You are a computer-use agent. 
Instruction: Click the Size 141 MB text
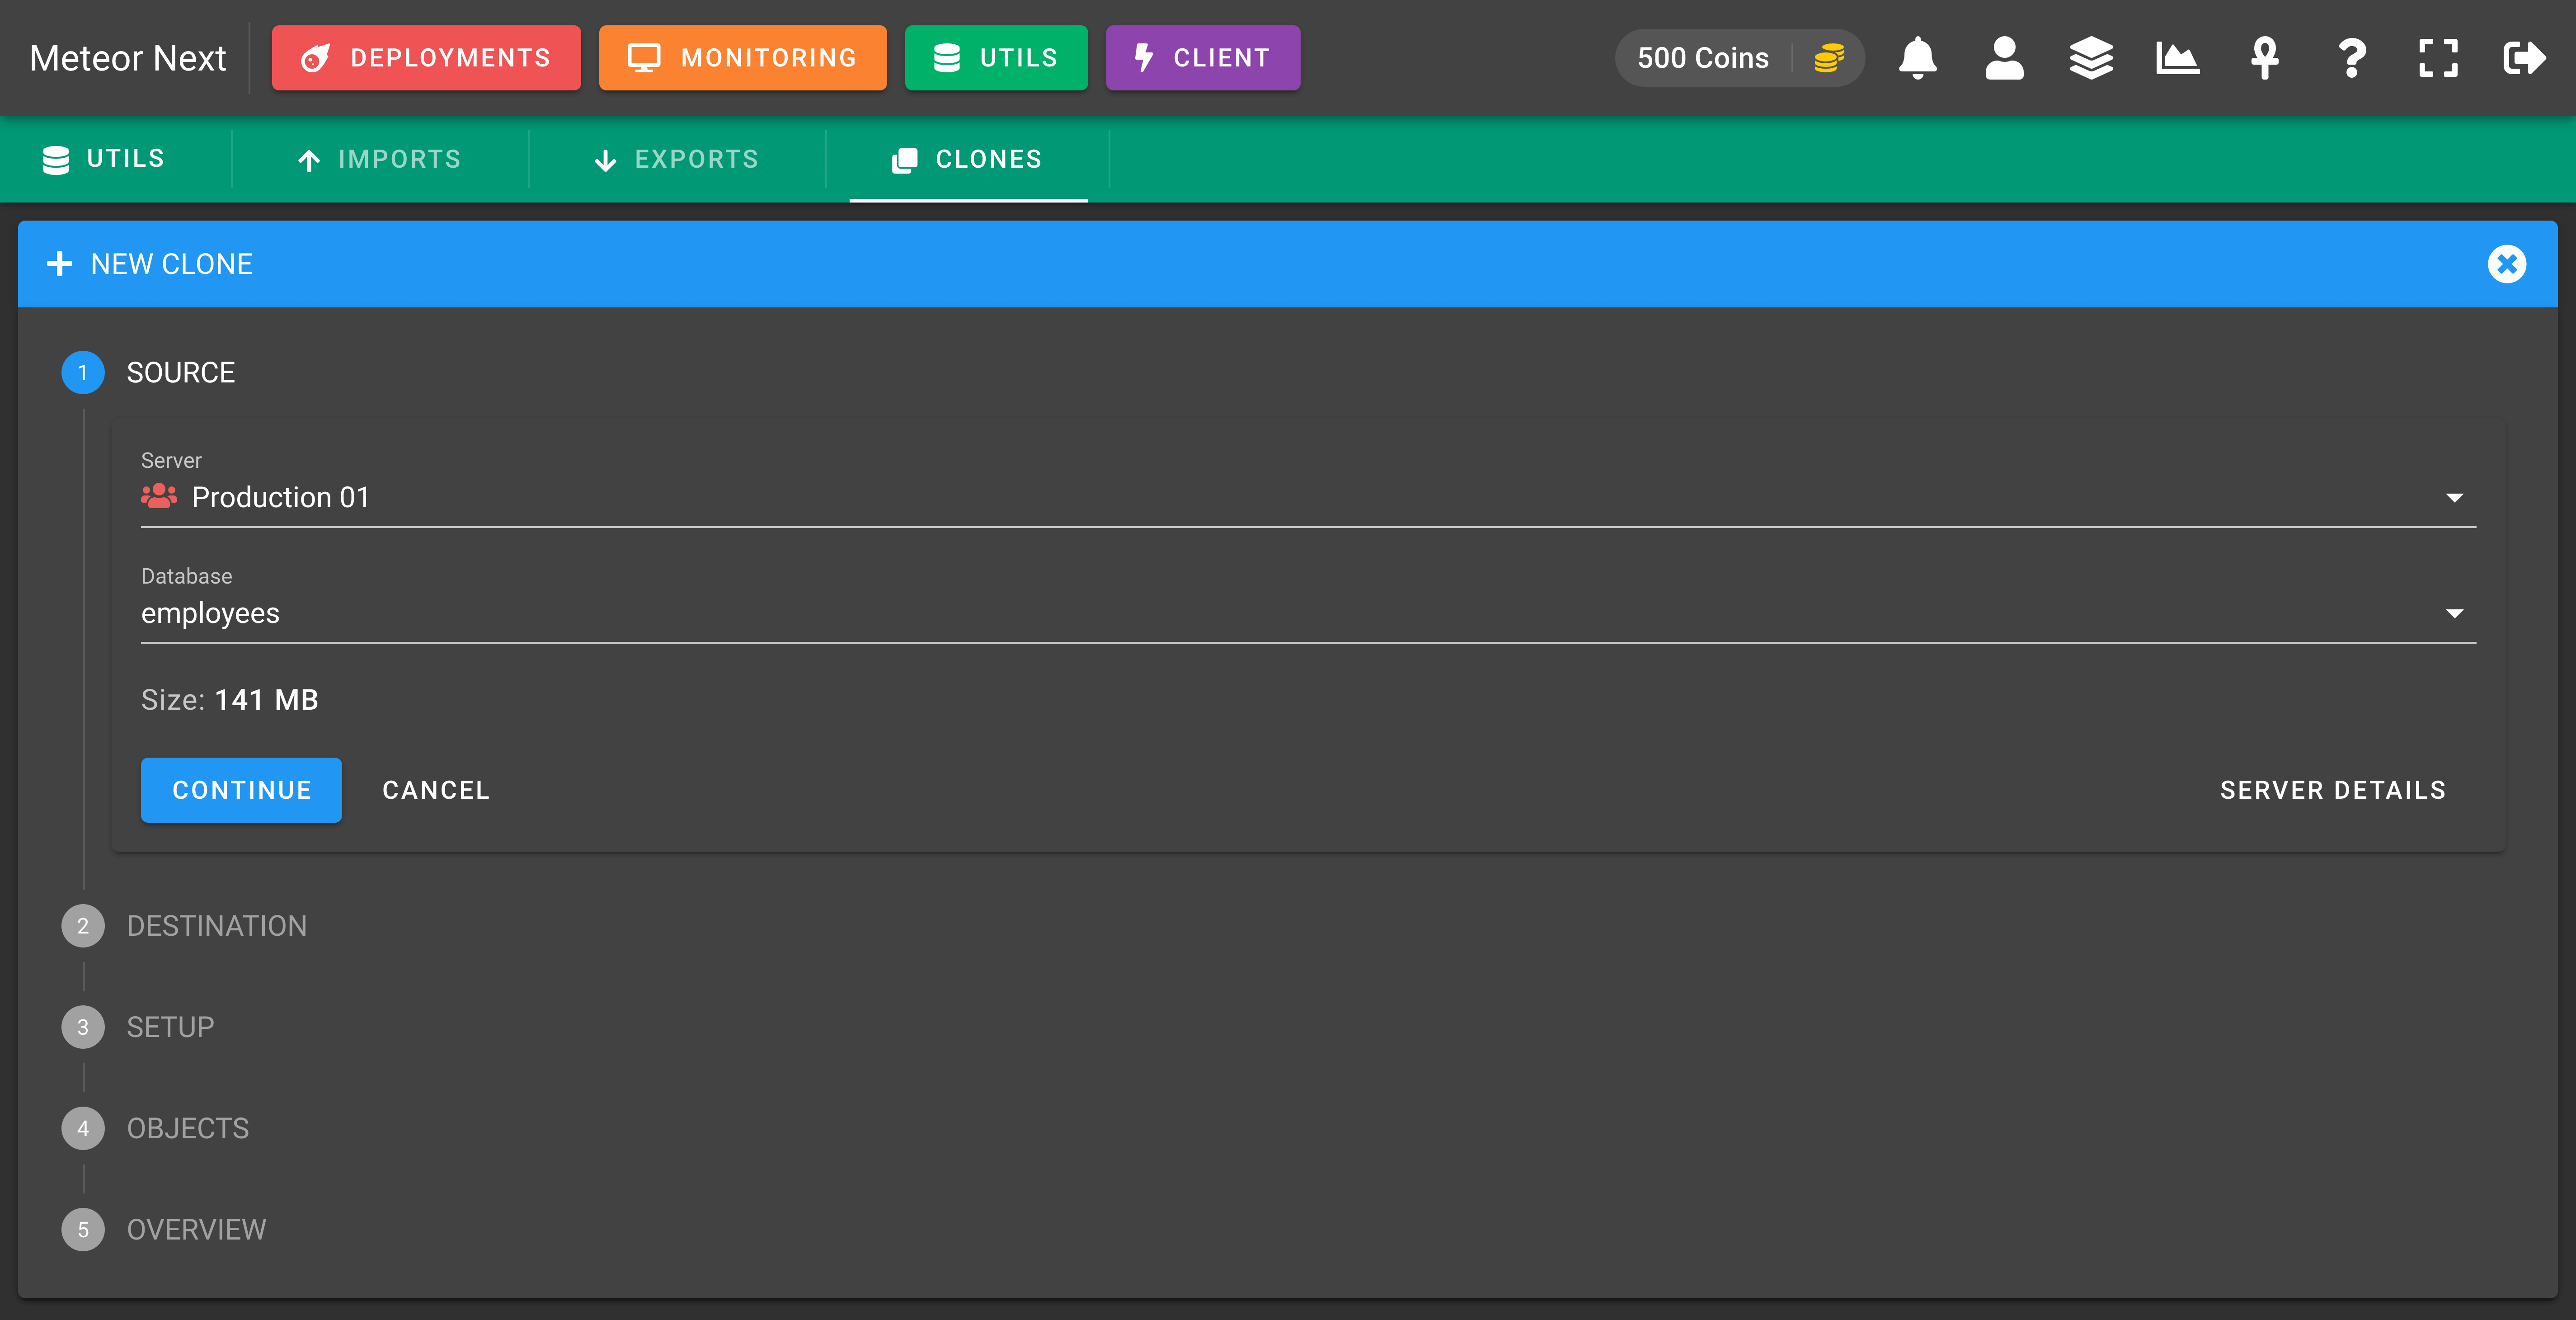pyautogui.click(x=230, y=700)
